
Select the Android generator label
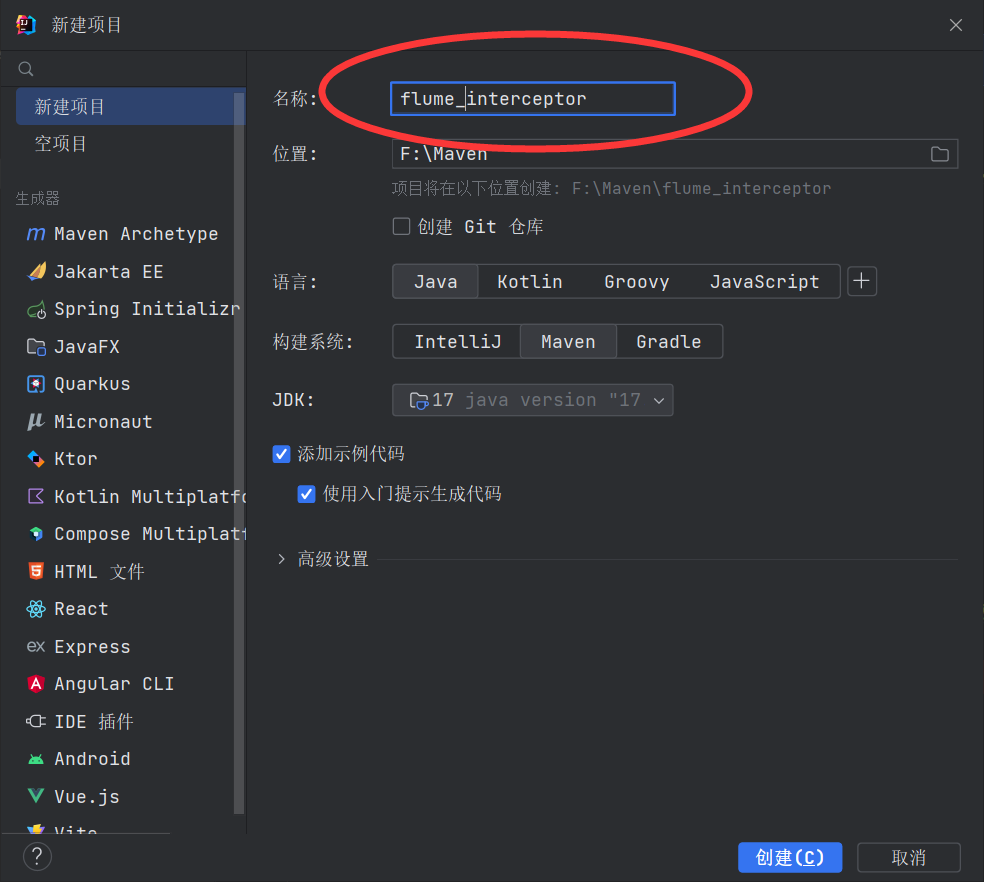pyautogui.click(x=92, y=759)
